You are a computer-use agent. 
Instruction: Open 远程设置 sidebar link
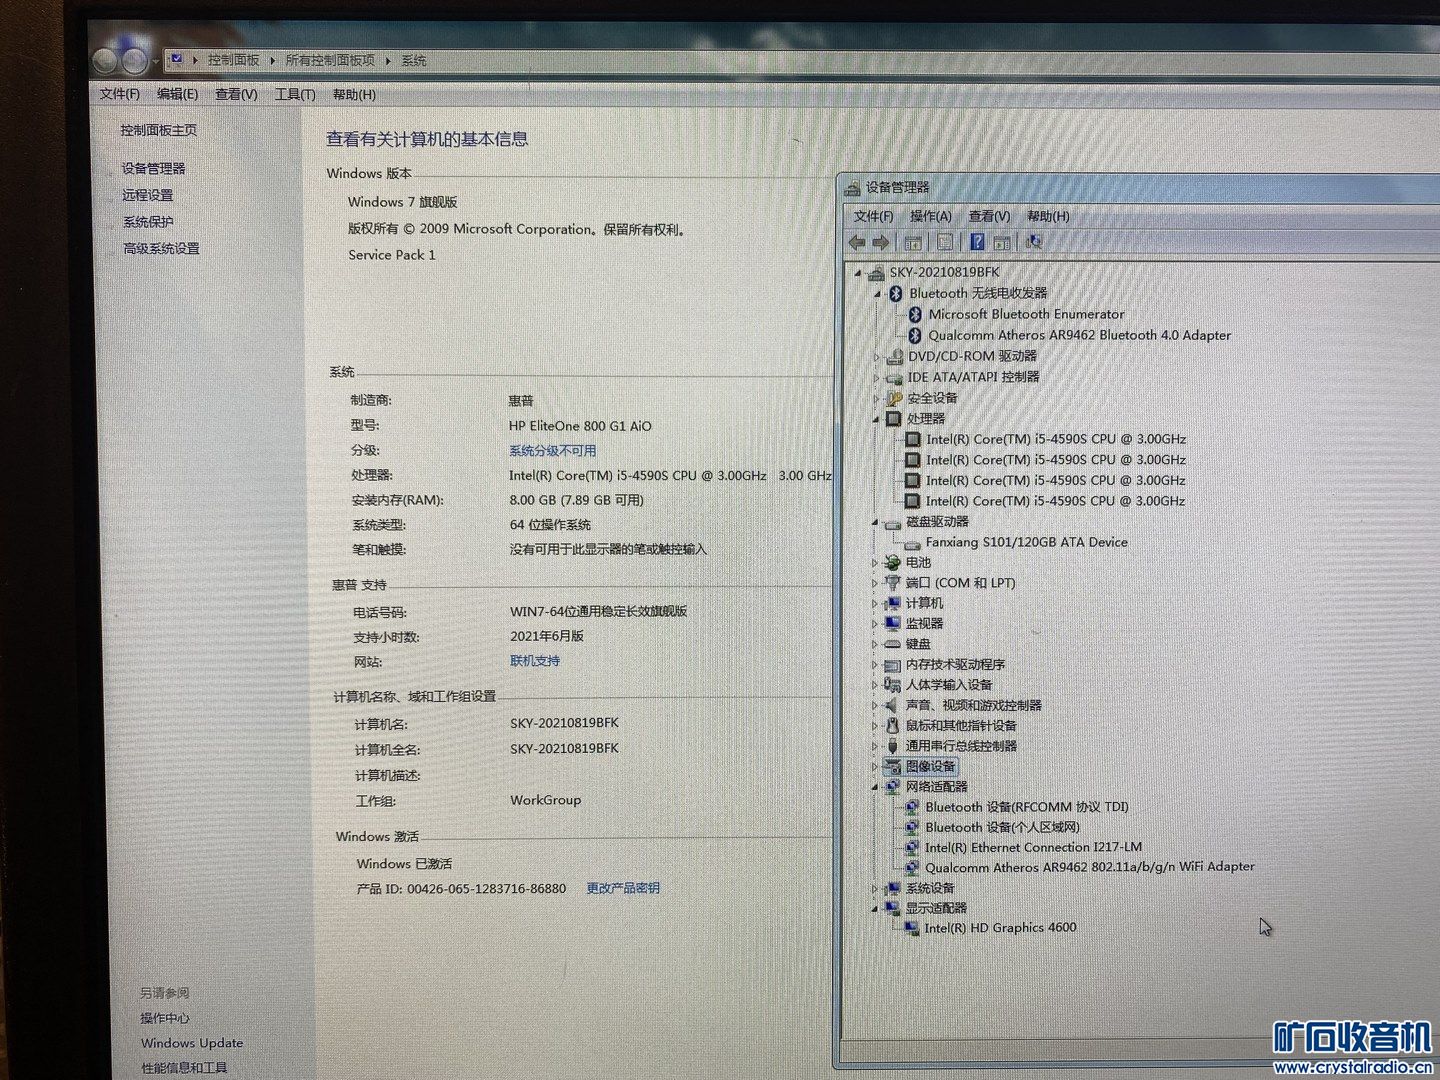pyautogui.click(x=147, y=195)
